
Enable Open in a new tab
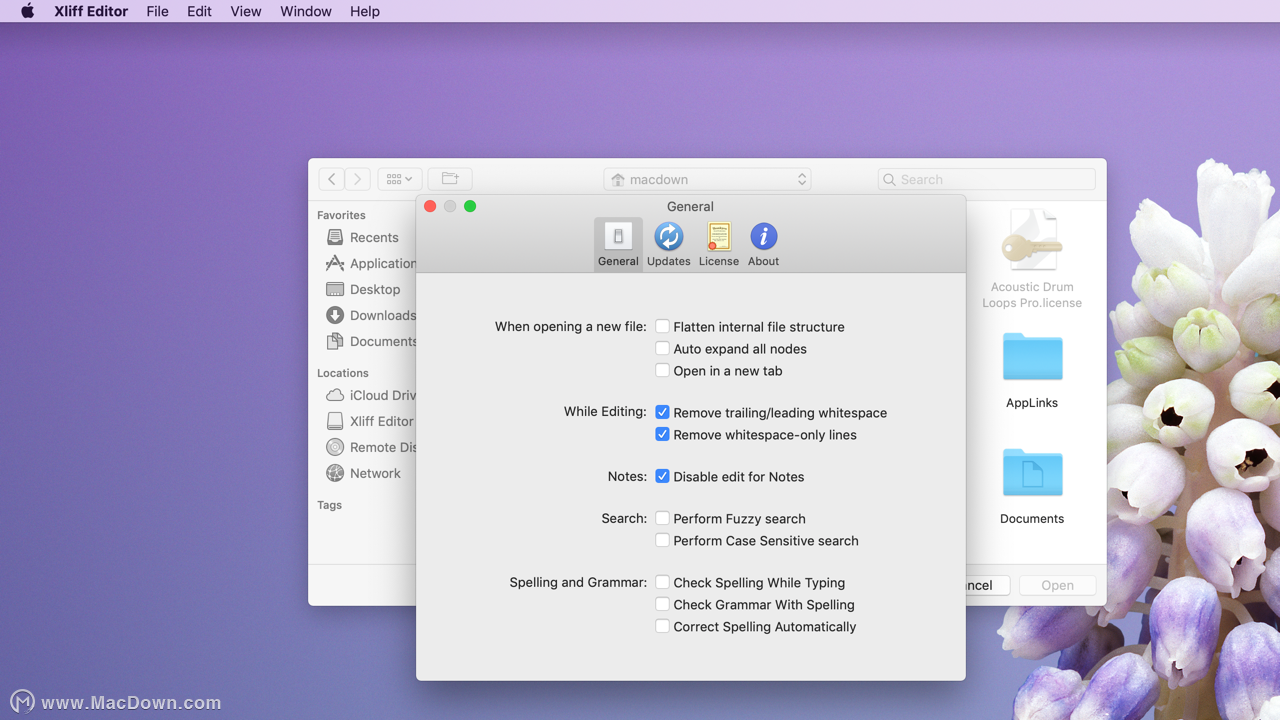point(662,370)
